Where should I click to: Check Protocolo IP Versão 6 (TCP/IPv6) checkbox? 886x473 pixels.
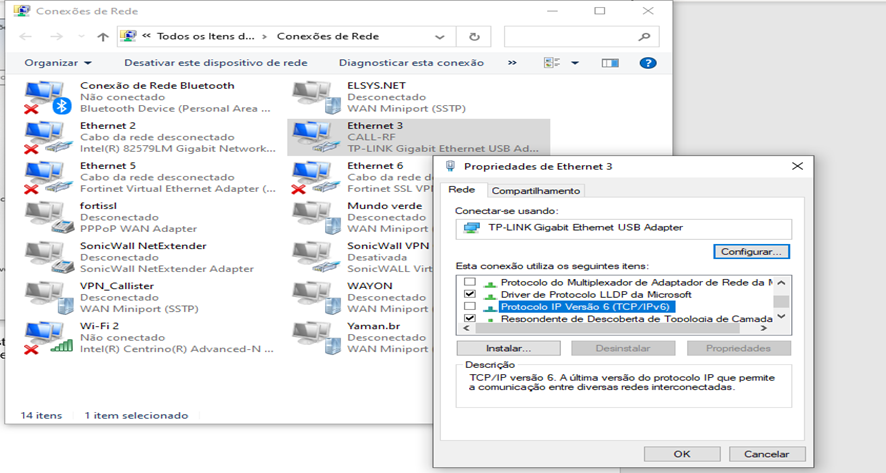470,306
